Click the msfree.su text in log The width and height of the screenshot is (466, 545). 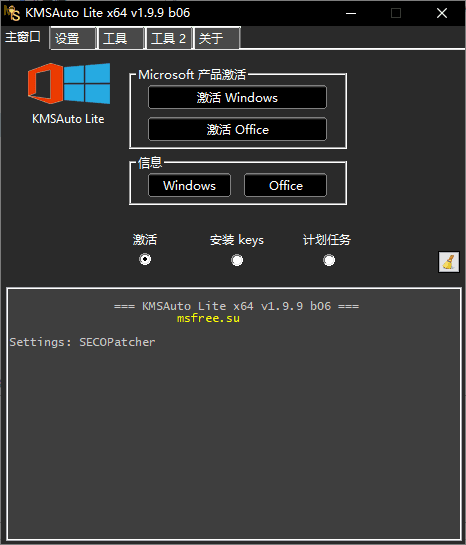[x=208, y=318]
